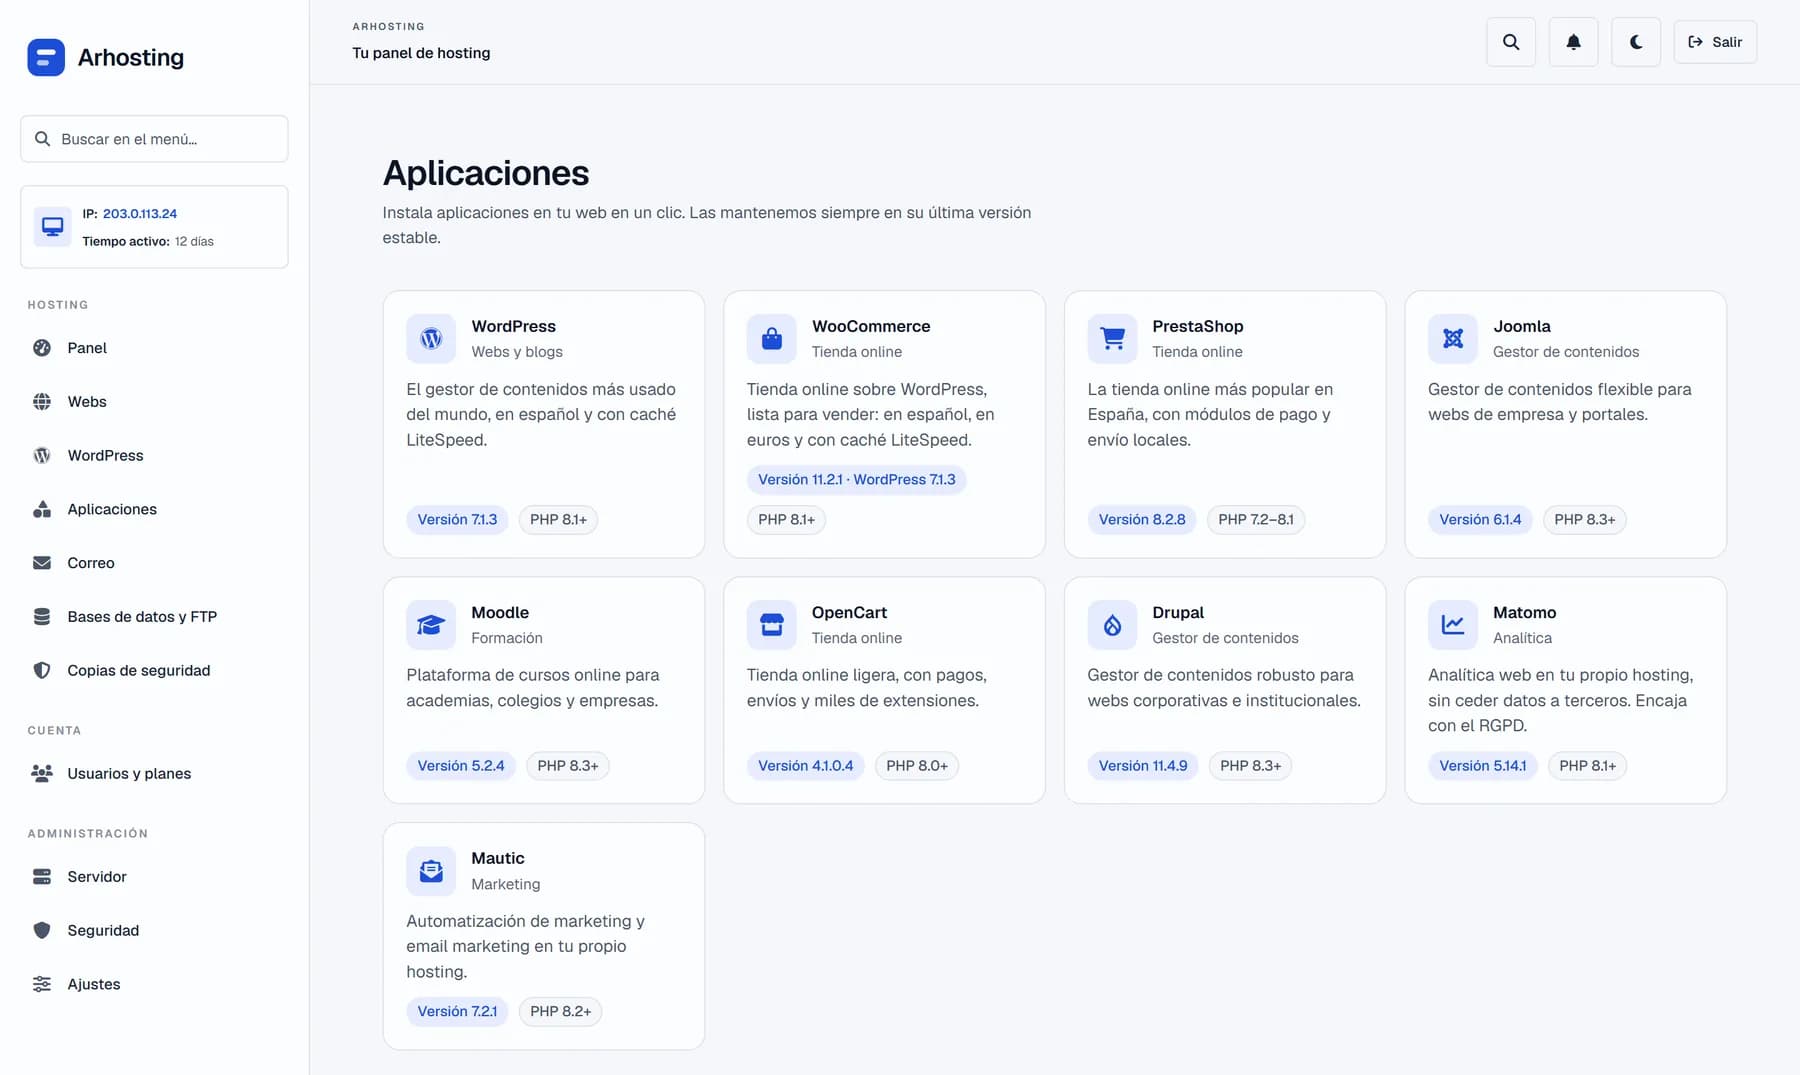Click the Mautic envelope icon
1800x1075 pixels.
click(x=431, y=871)
